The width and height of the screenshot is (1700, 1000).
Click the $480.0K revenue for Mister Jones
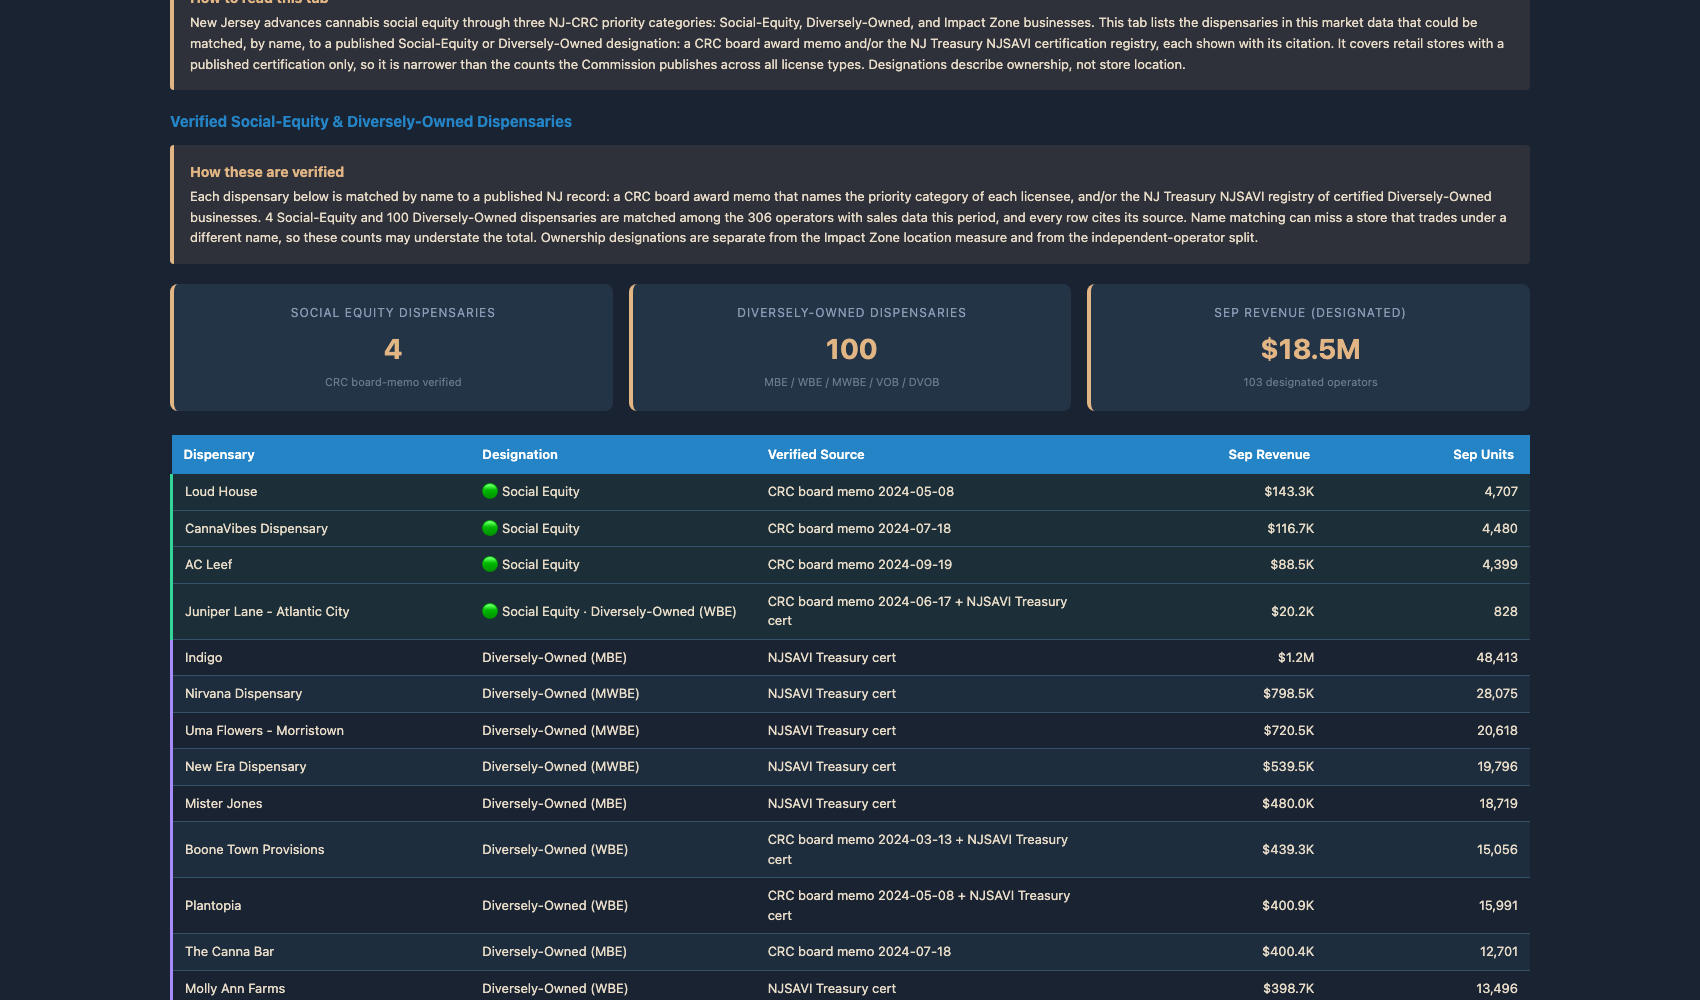(1288, 803)
